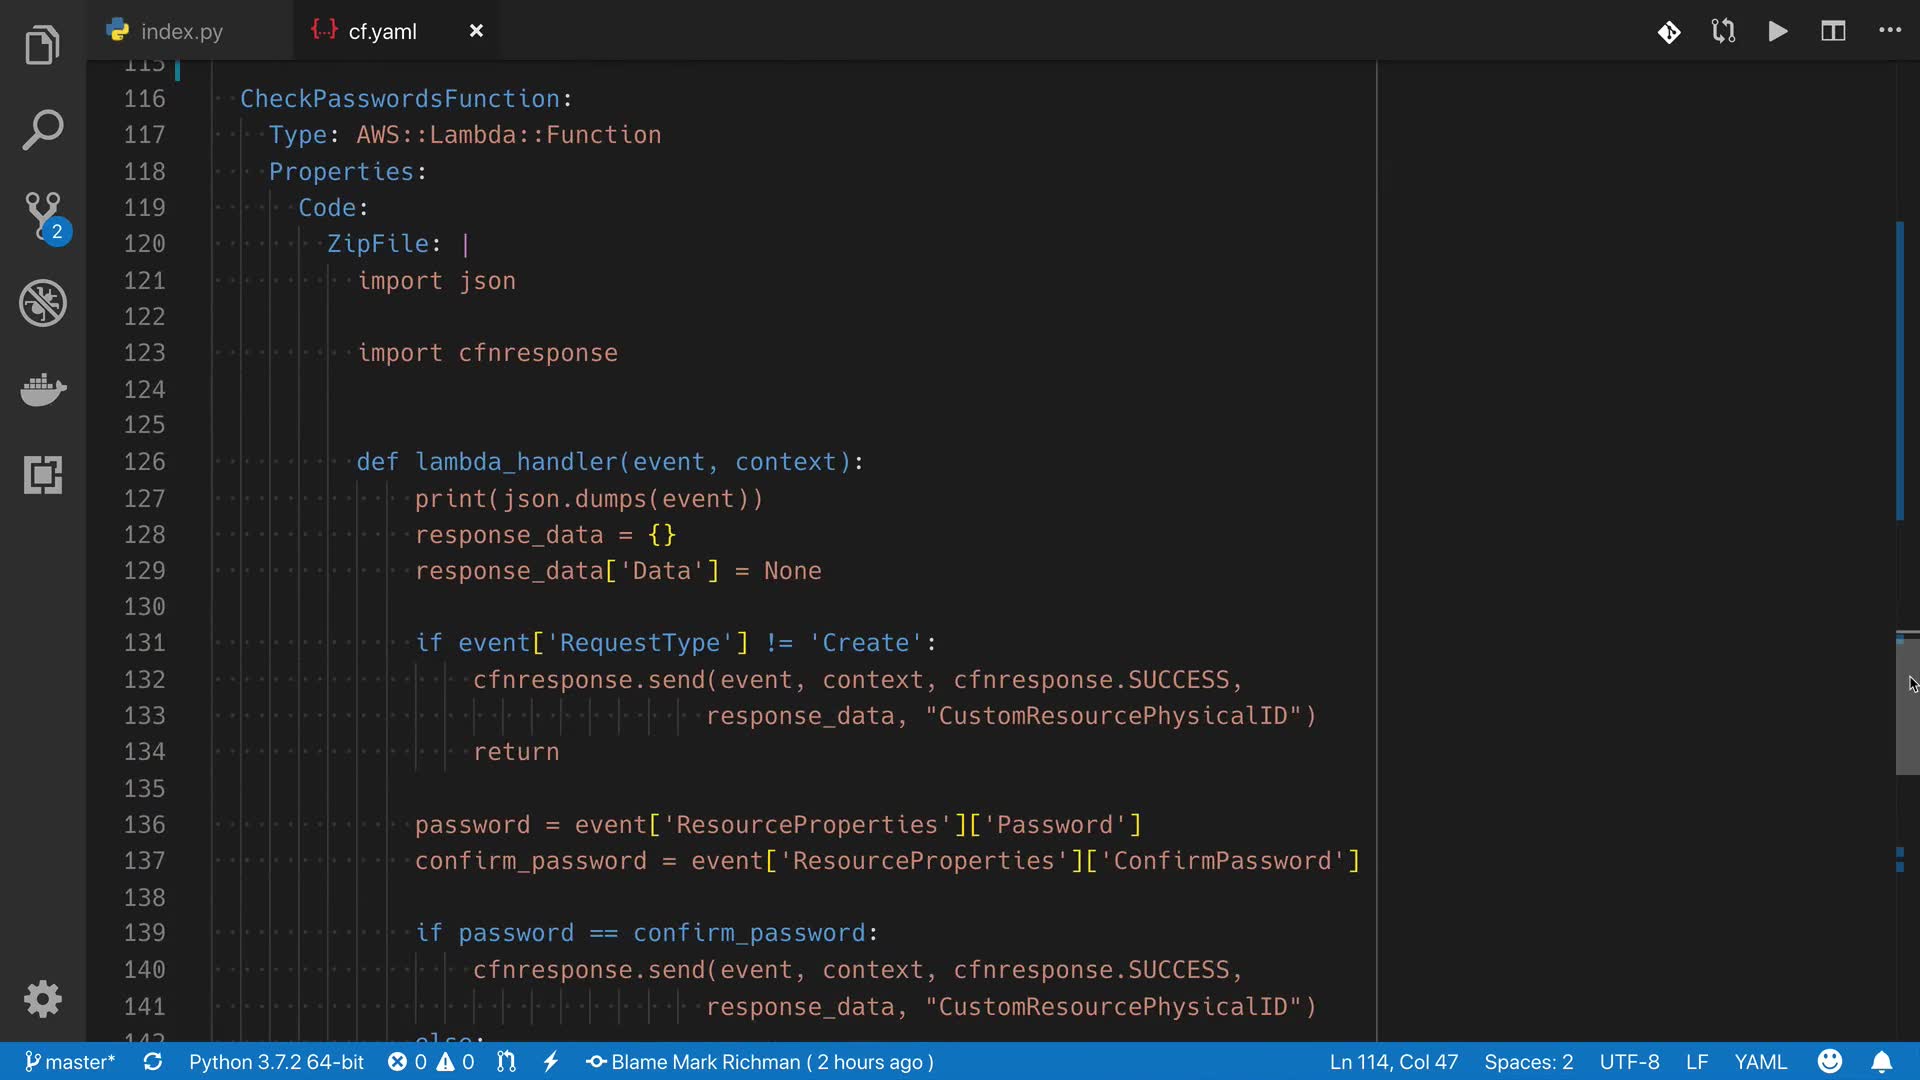Viewport: 1920px width, 1080px height.
Task: Click the run play icon in the editor title bar
Action: [1777, 32]
